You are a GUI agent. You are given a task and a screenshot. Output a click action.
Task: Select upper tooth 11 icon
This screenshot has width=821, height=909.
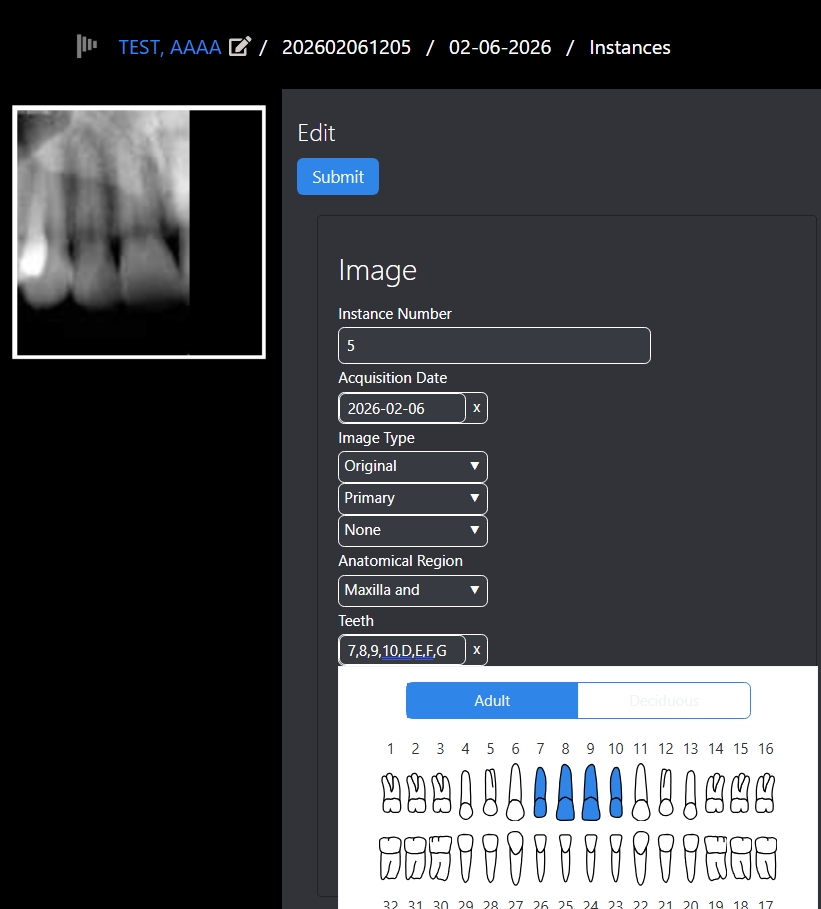[641, 791]
